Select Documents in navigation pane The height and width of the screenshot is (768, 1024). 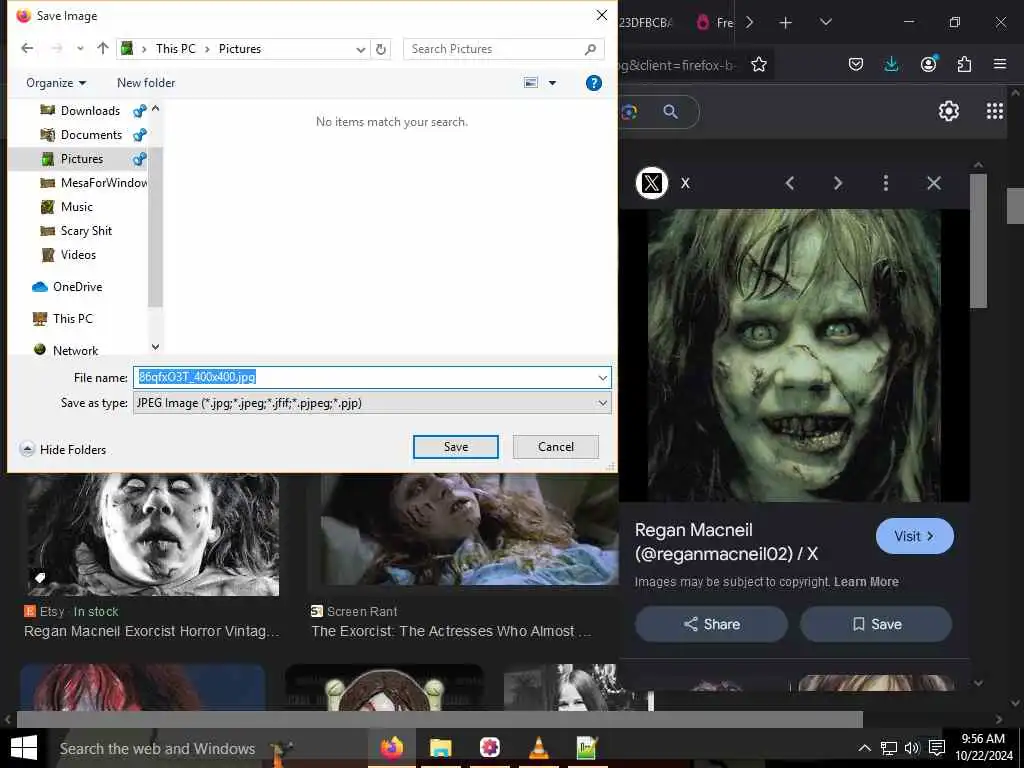[x=91, y=135]
